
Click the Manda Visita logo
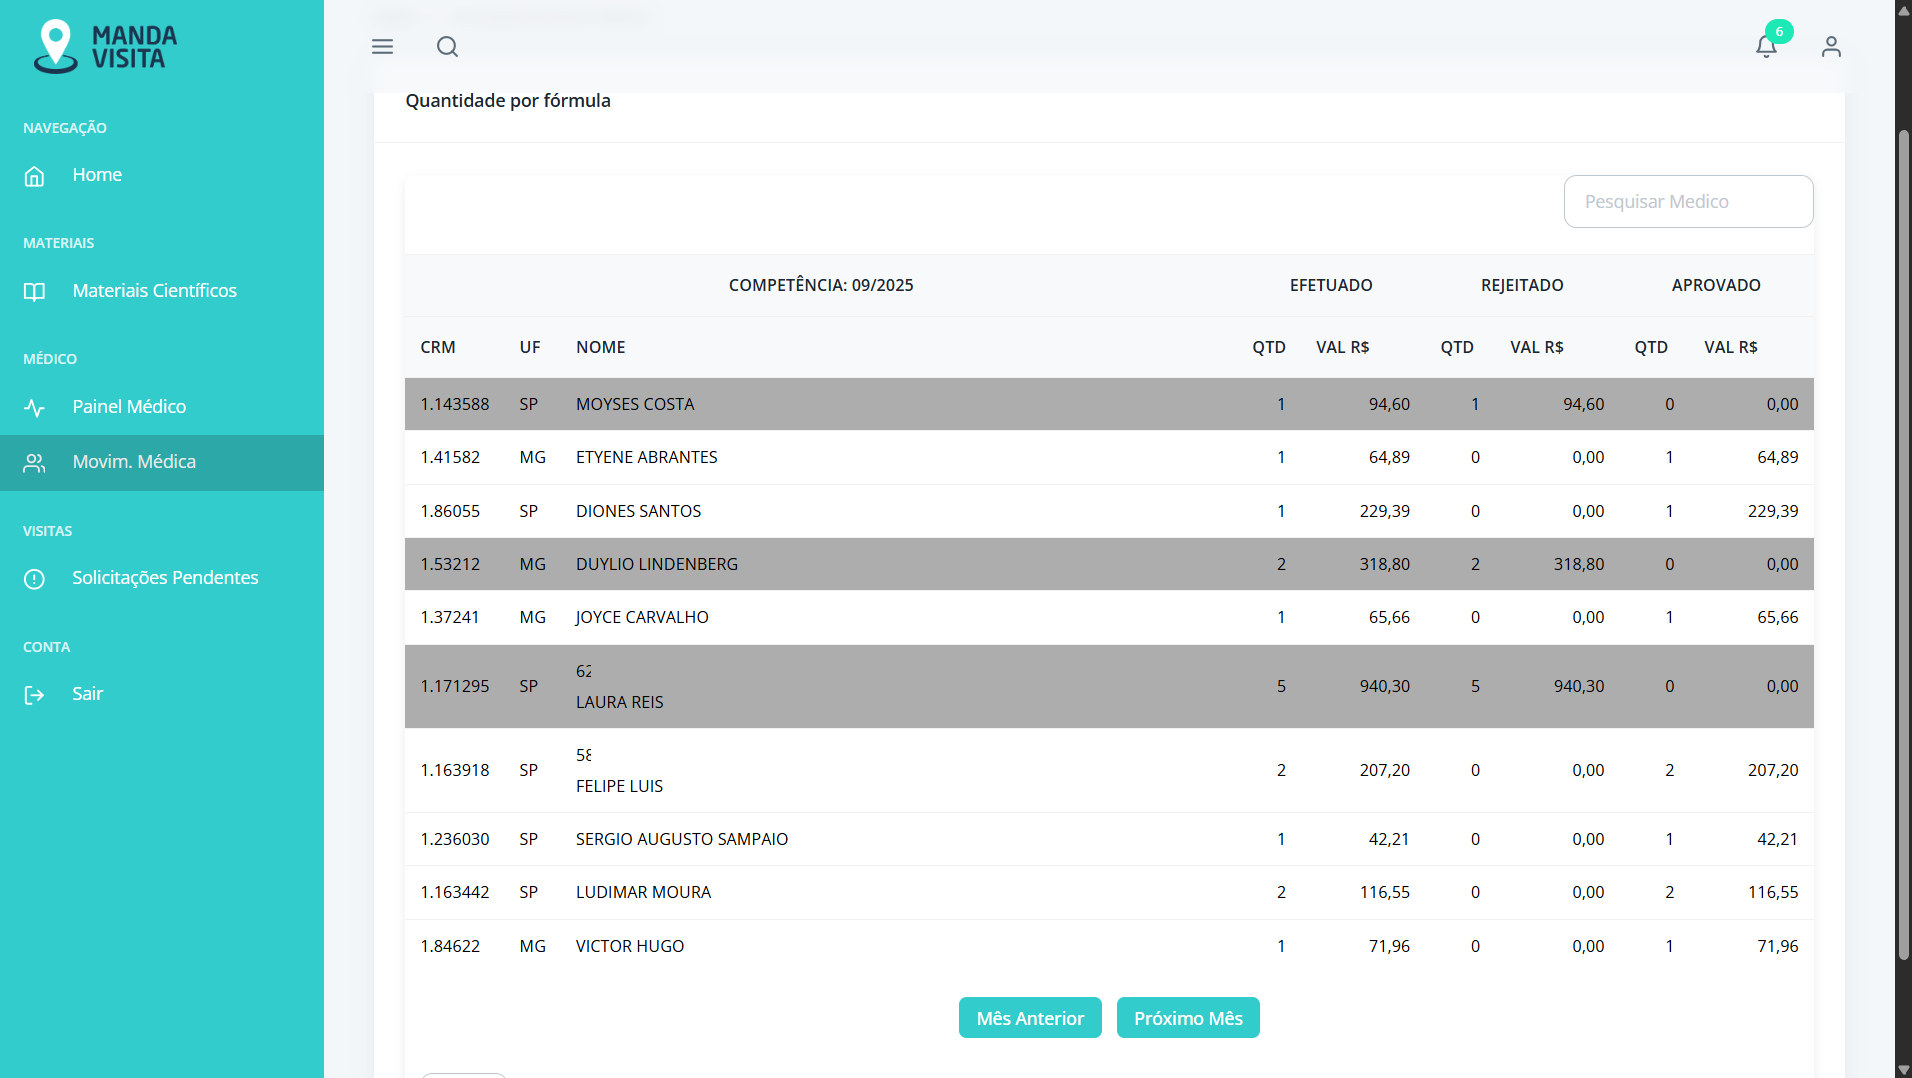point(105,47)
